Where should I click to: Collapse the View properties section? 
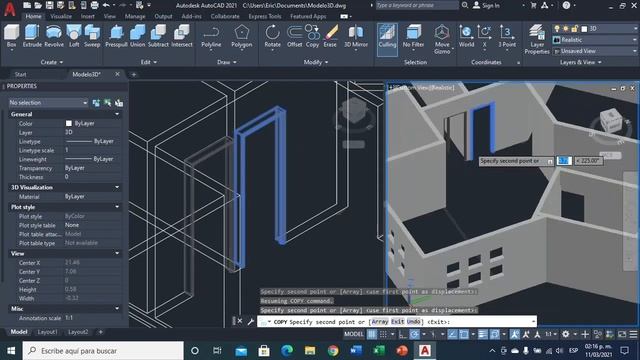117,253
